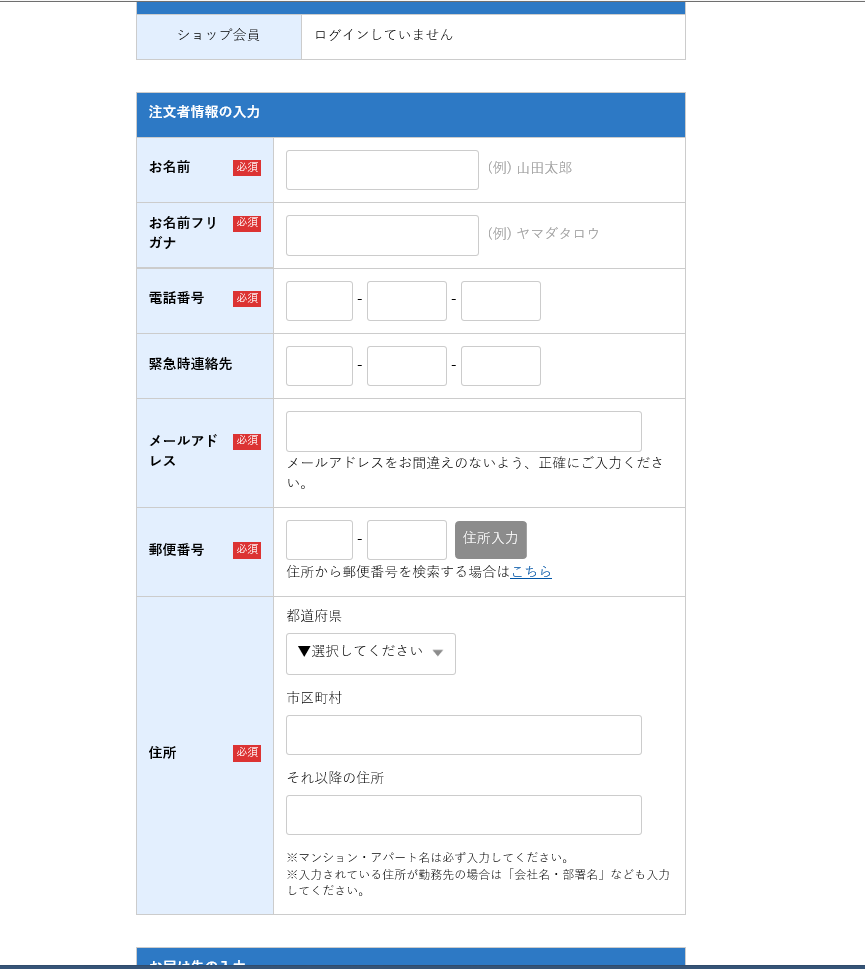Click the third 緊急時連絡先 input box
Screen dimensions: 865x969
tap(500, 365)
